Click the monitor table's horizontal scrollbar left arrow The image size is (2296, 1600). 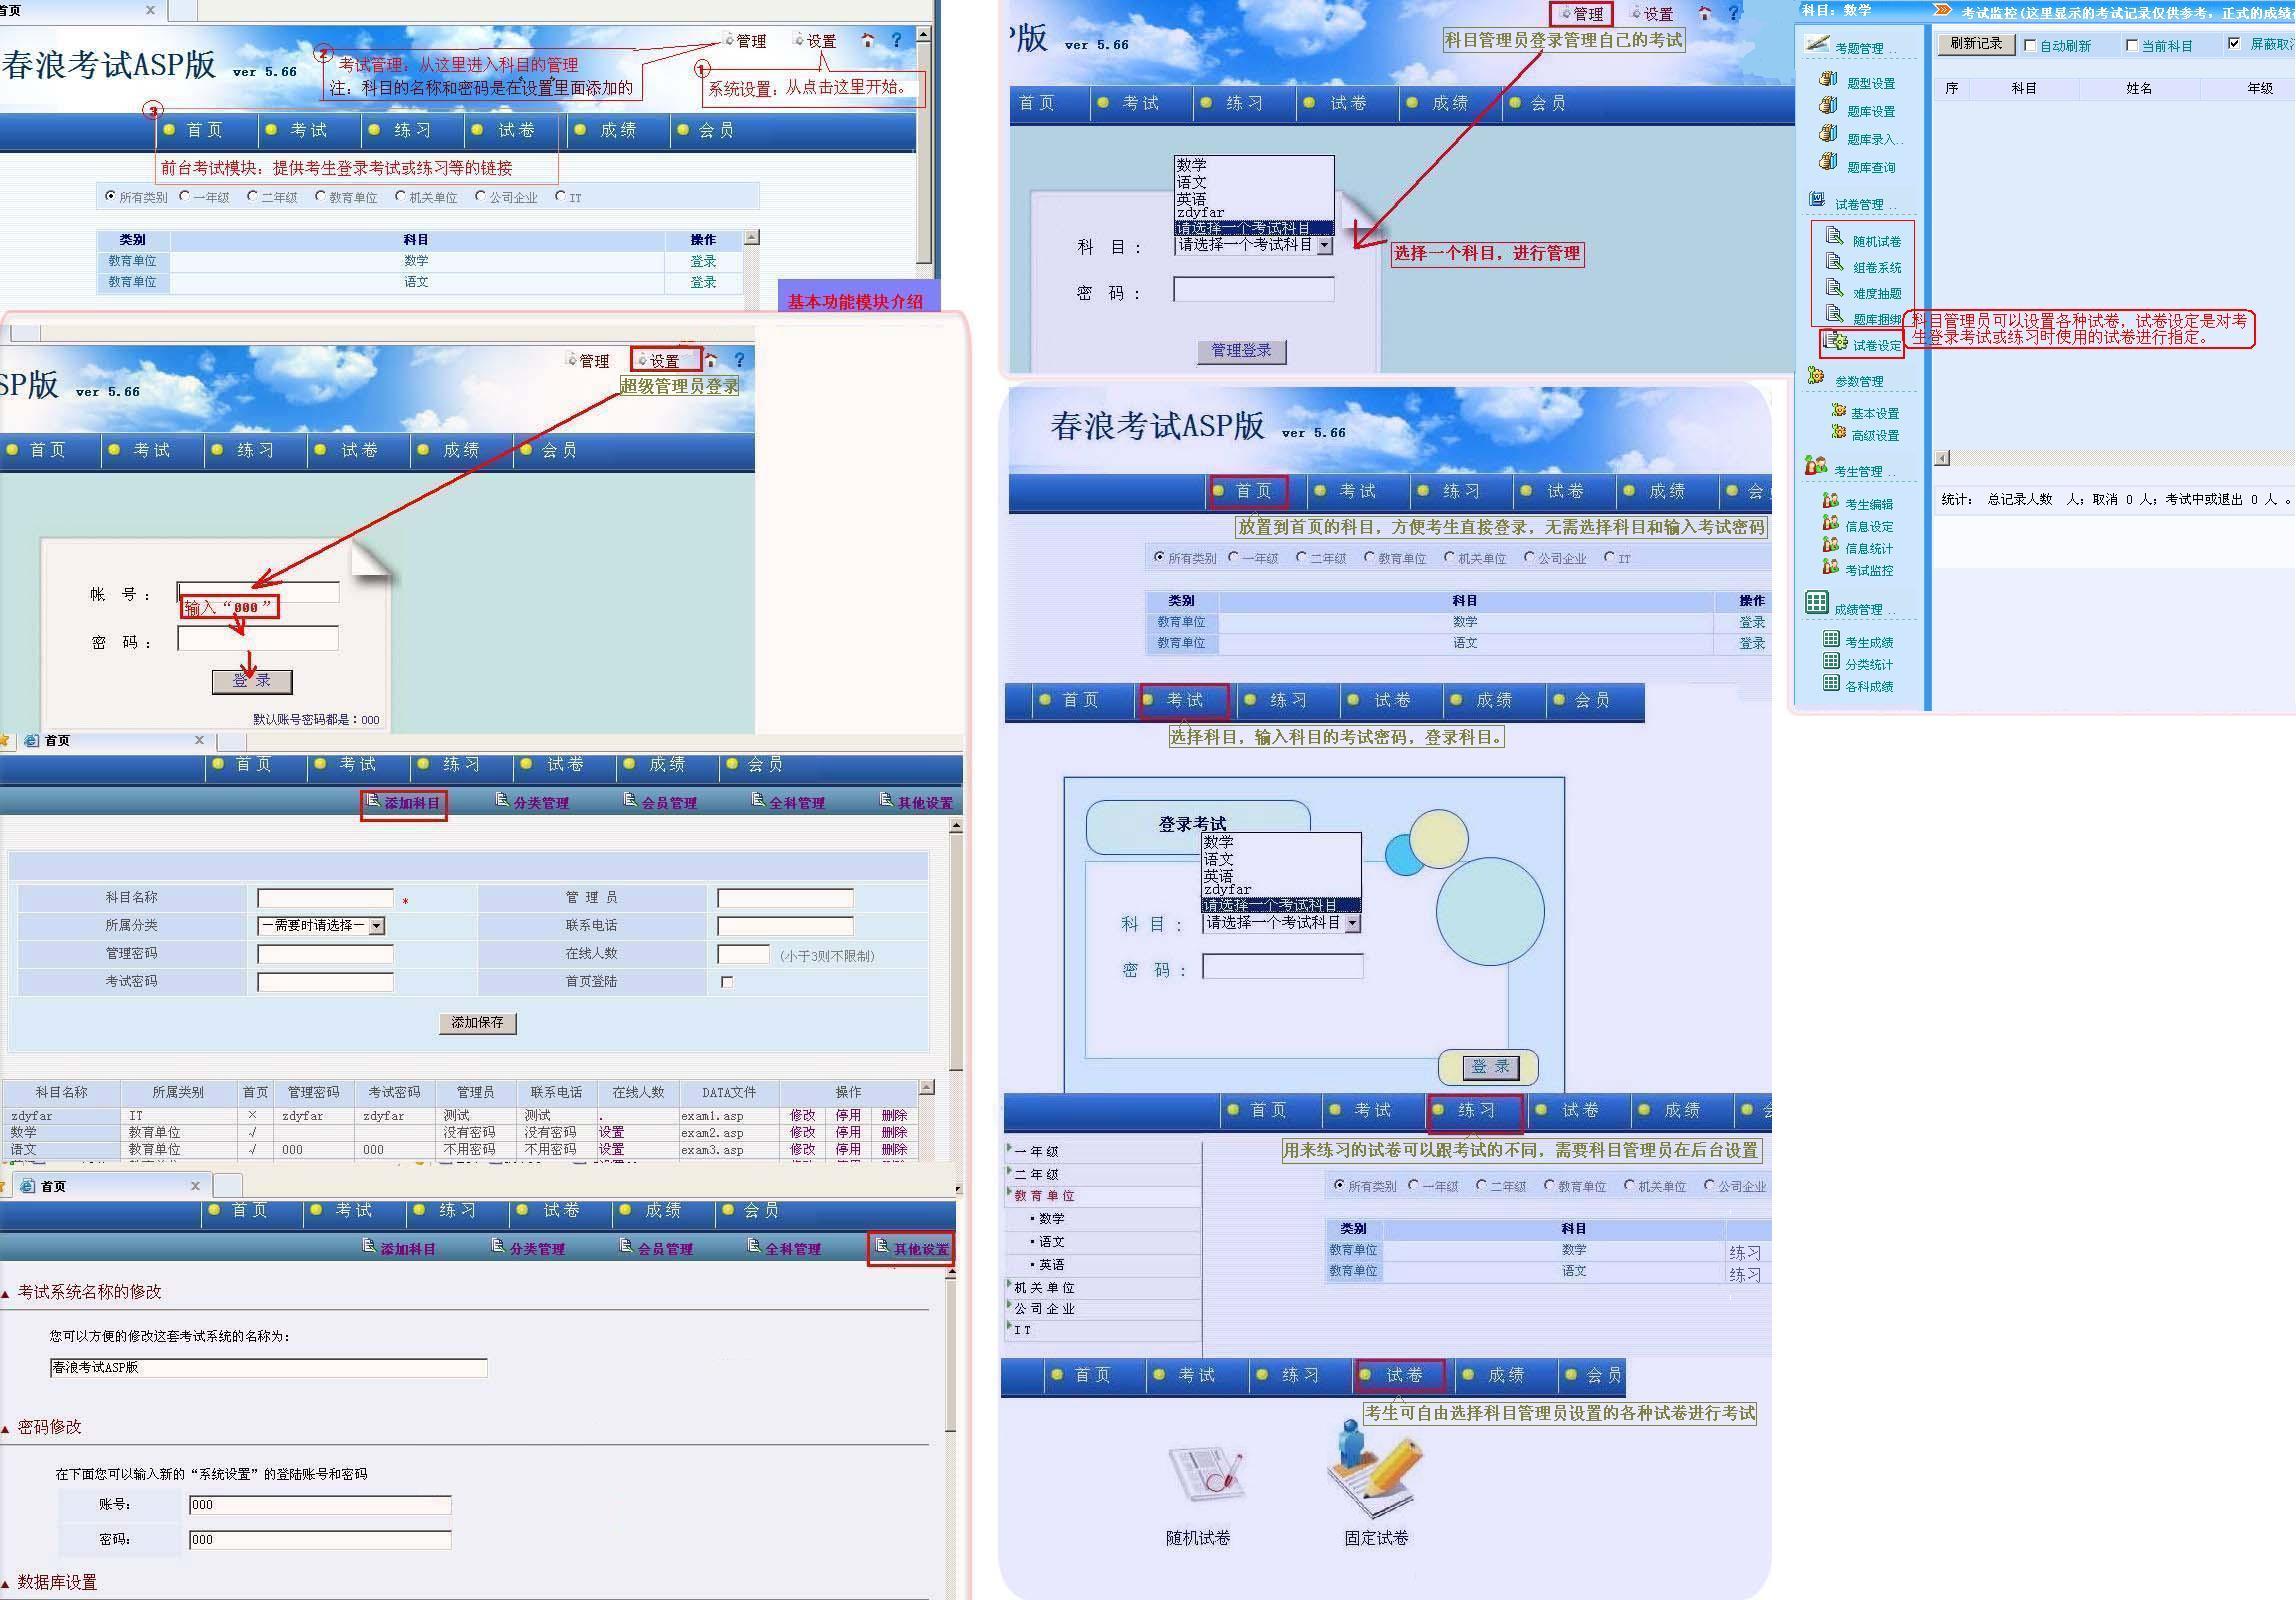[1942, 458]
